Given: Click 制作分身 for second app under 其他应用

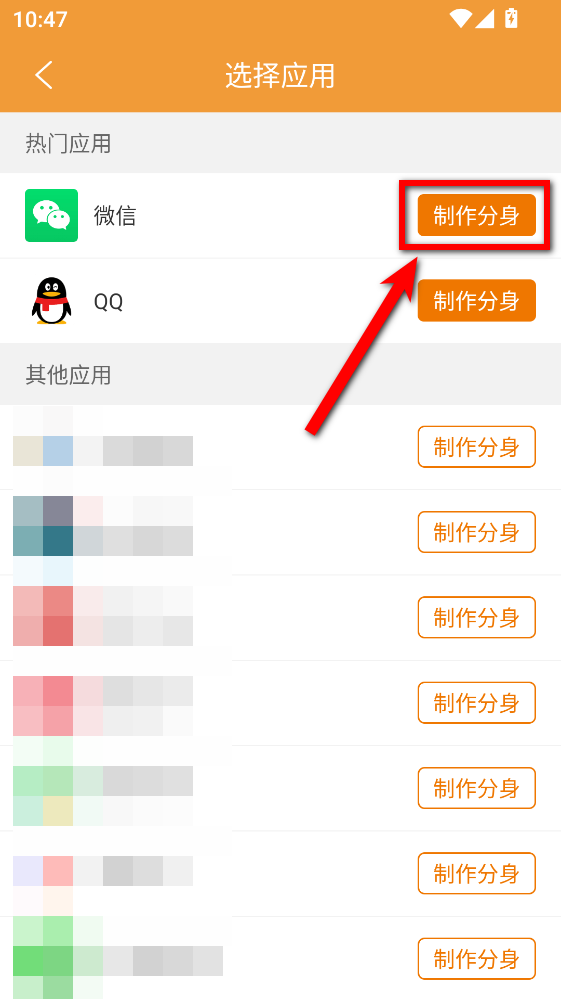Looking at the screenshot, I should (x=476, y=531).
